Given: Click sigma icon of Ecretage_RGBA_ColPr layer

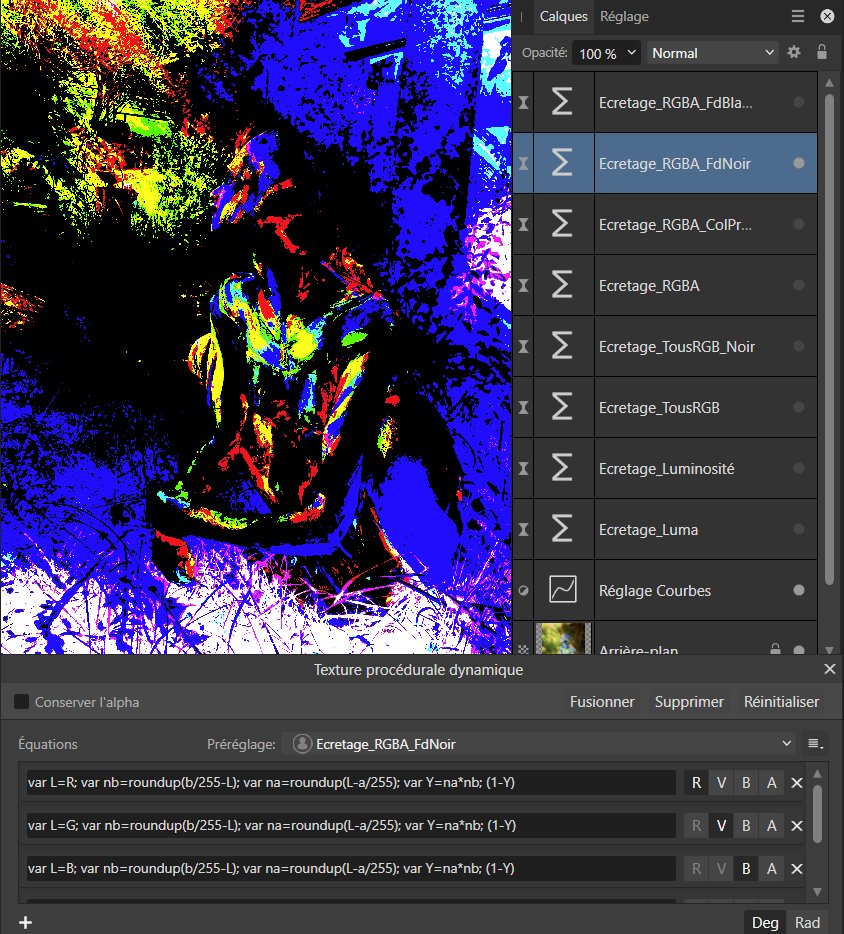Looking at the screenshot, I should click(x=562, y=224).
